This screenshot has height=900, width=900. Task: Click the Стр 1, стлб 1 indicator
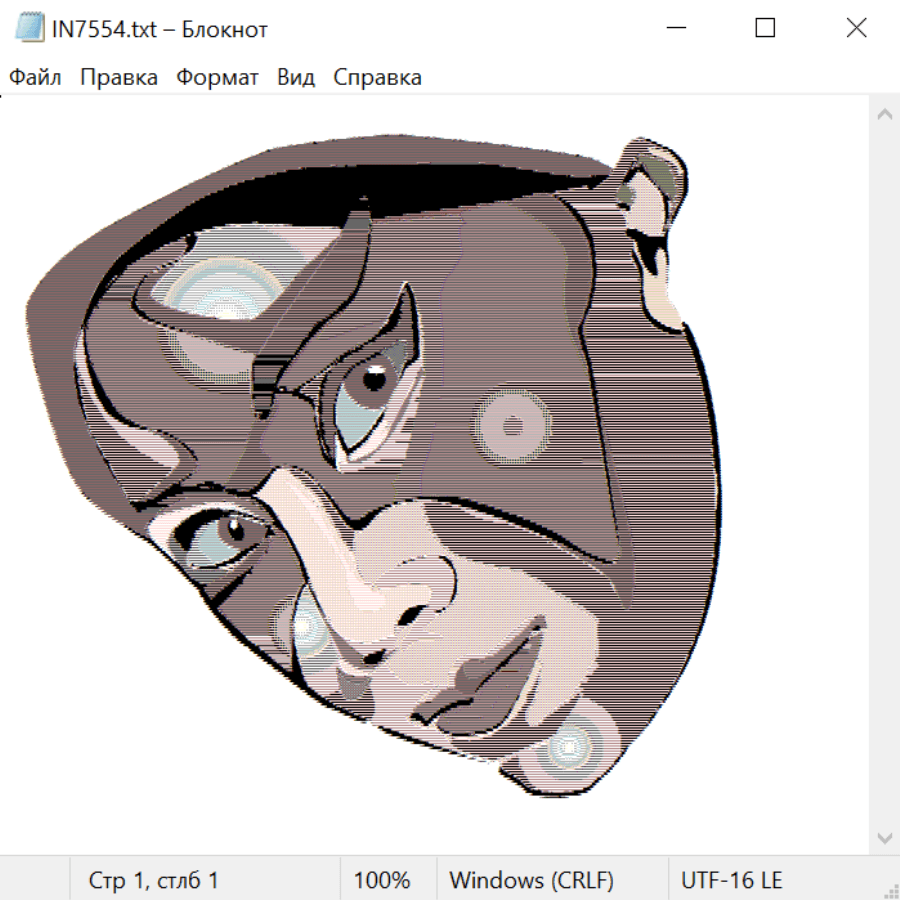pyautogui.click(x=153, y=881)
